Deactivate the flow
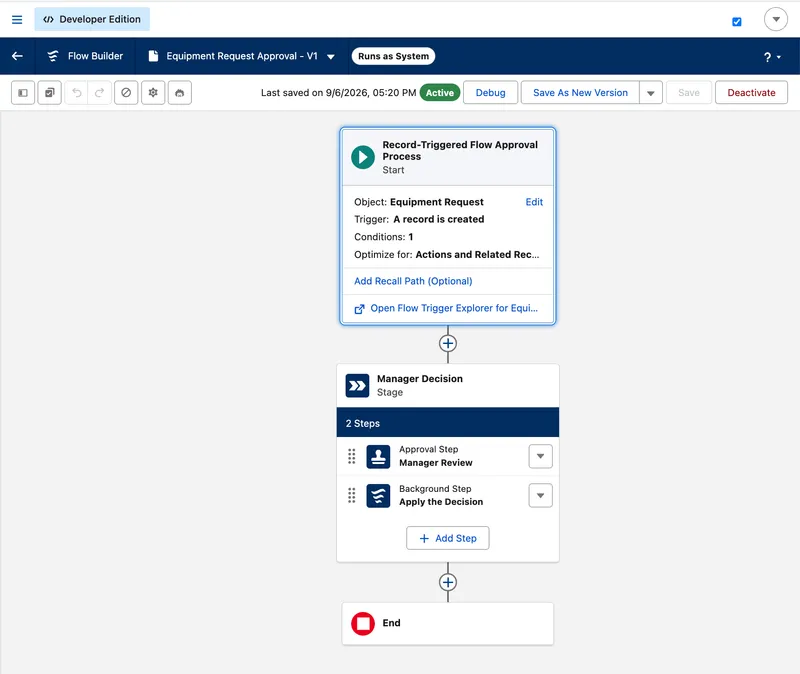Image resolution: width=800 pixels, height=674 pixels. click(x=751, y=93)
